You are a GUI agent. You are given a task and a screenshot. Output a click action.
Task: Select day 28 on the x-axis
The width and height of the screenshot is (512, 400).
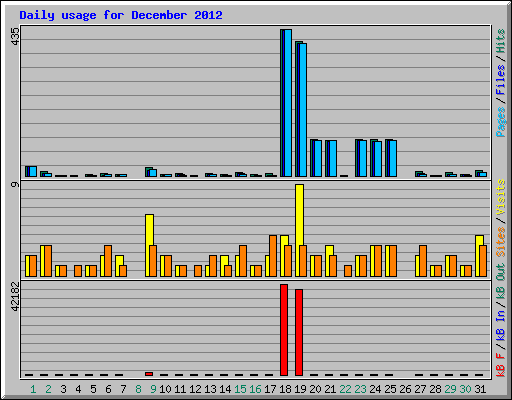tap(435, 389)
